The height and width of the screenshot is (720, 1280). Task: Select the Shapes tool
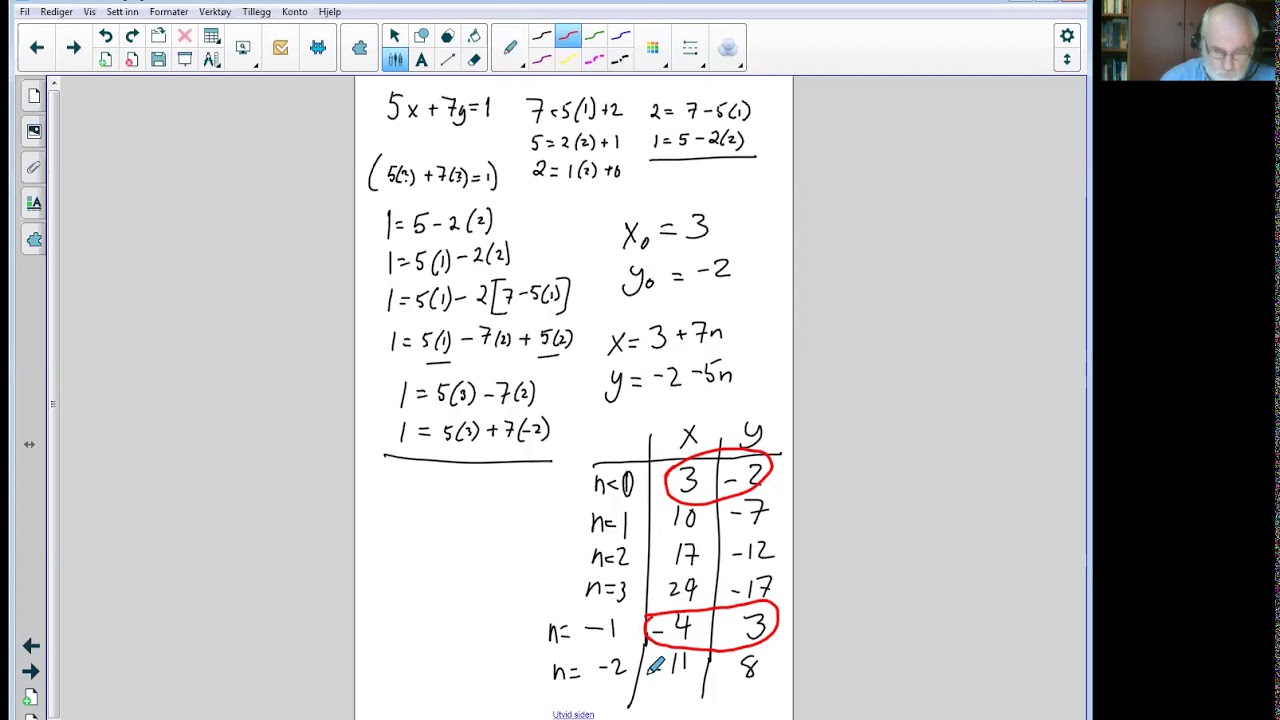click(x=421, y=36)
